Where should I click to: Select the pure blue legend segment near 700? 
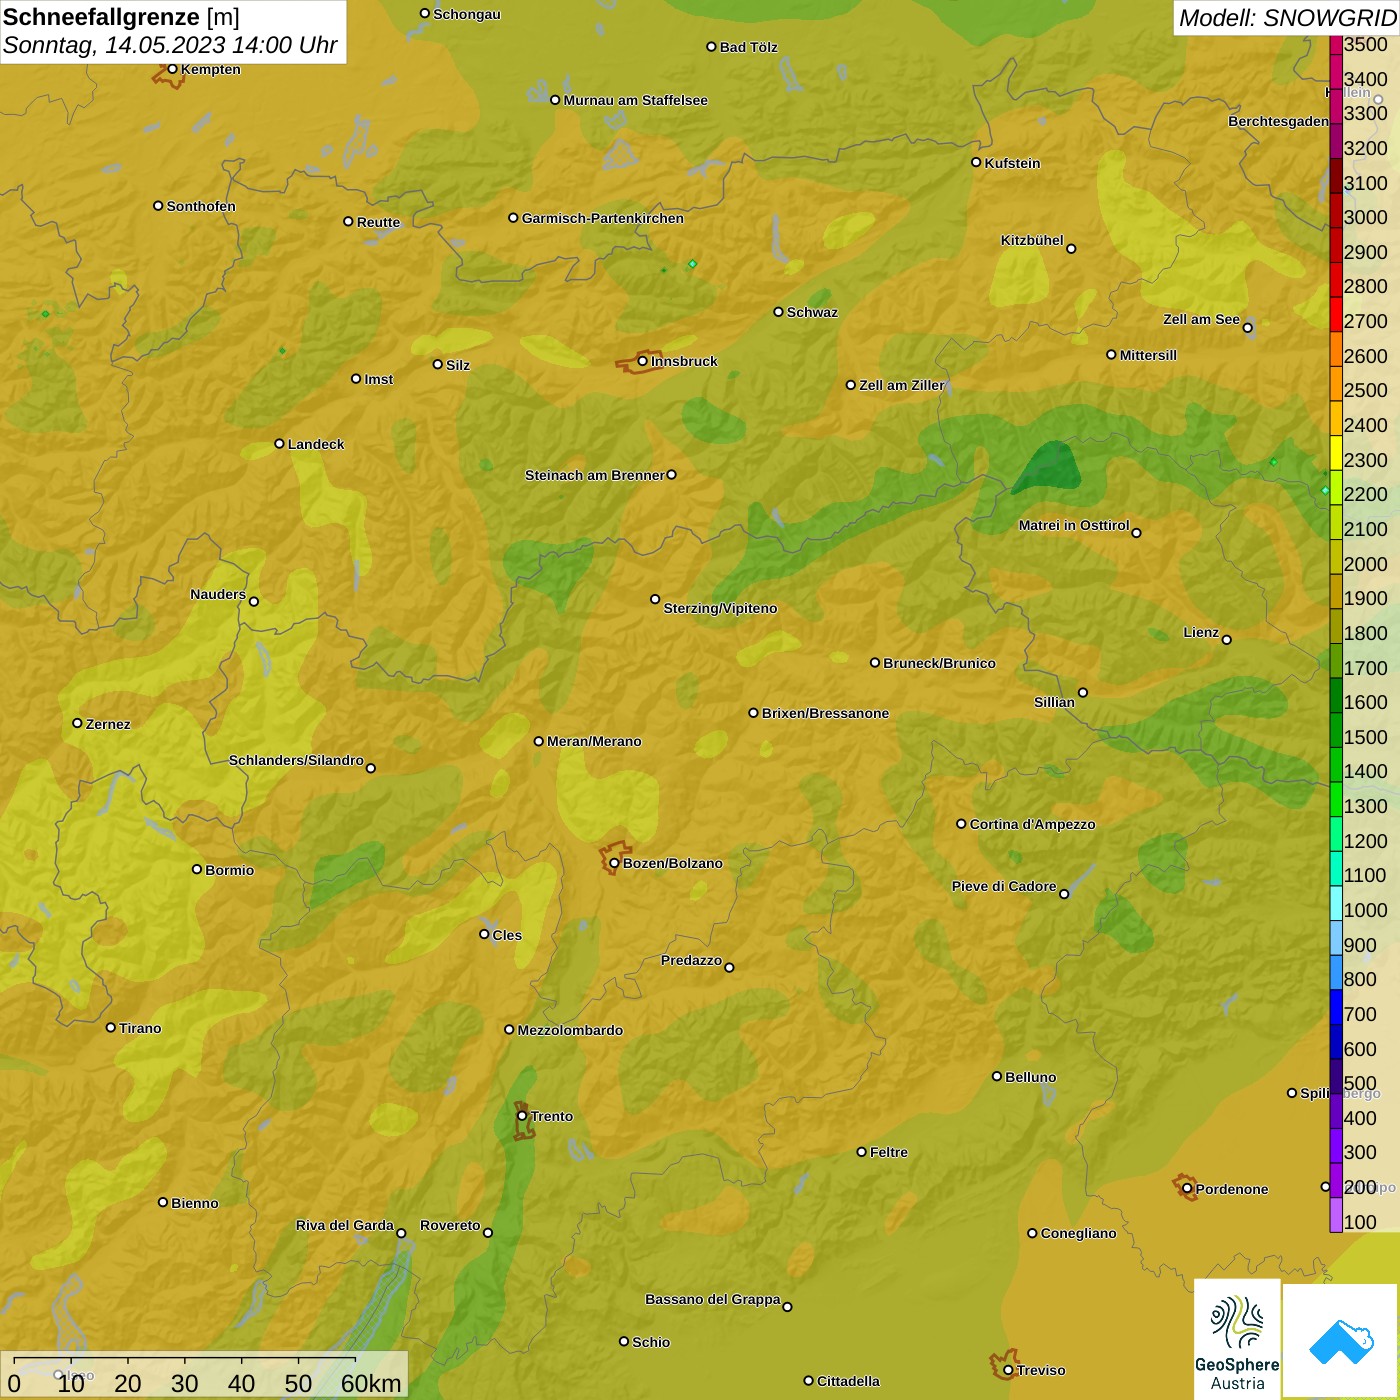click(x=1336, y=1006)
